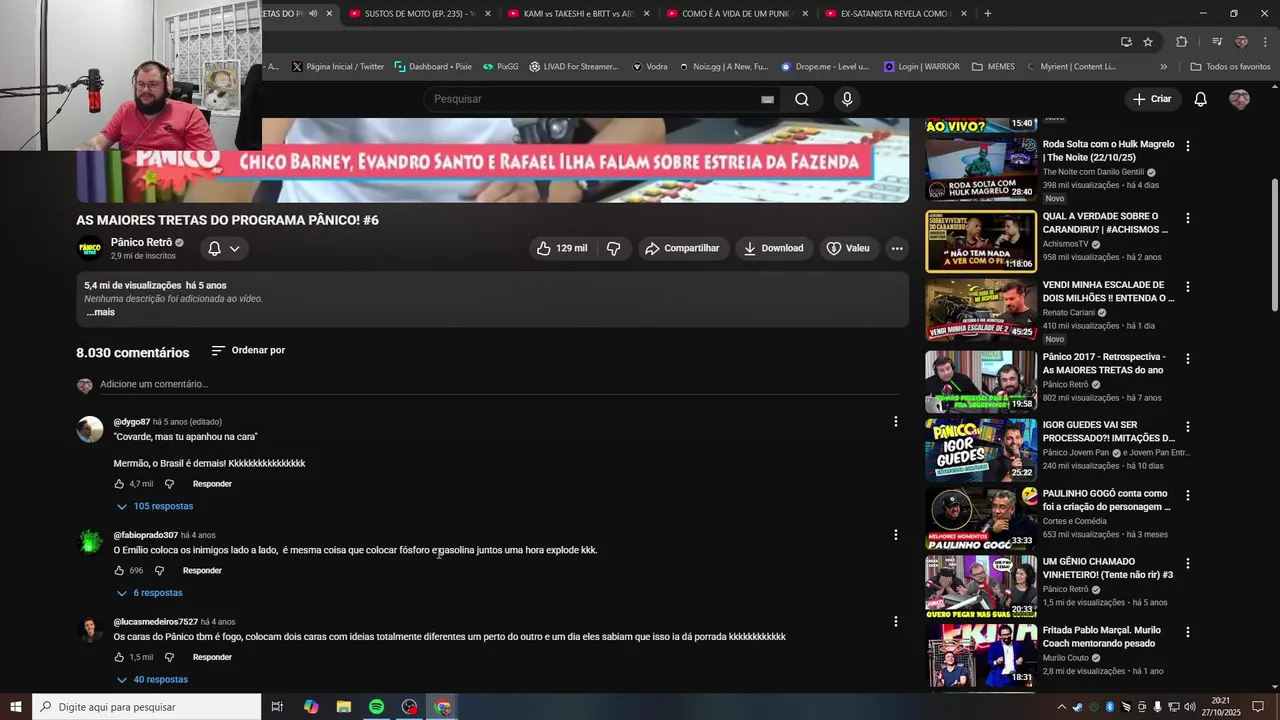Open the video's more actions menu
Viewport: 1280px width, 720px height.
click(x=897, y=248)
